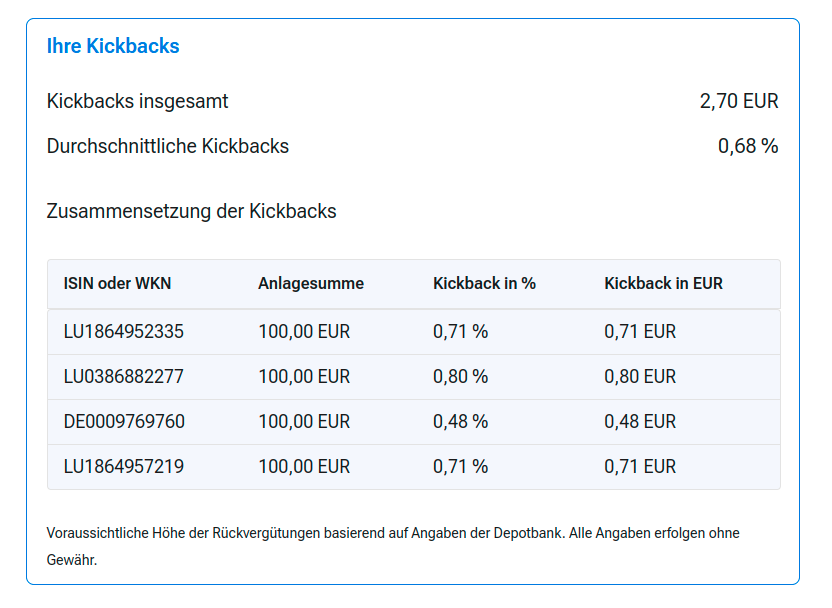Click the "Anlagesumme" column header
Viewport: 832px width, 608px height.
point(311,283)
